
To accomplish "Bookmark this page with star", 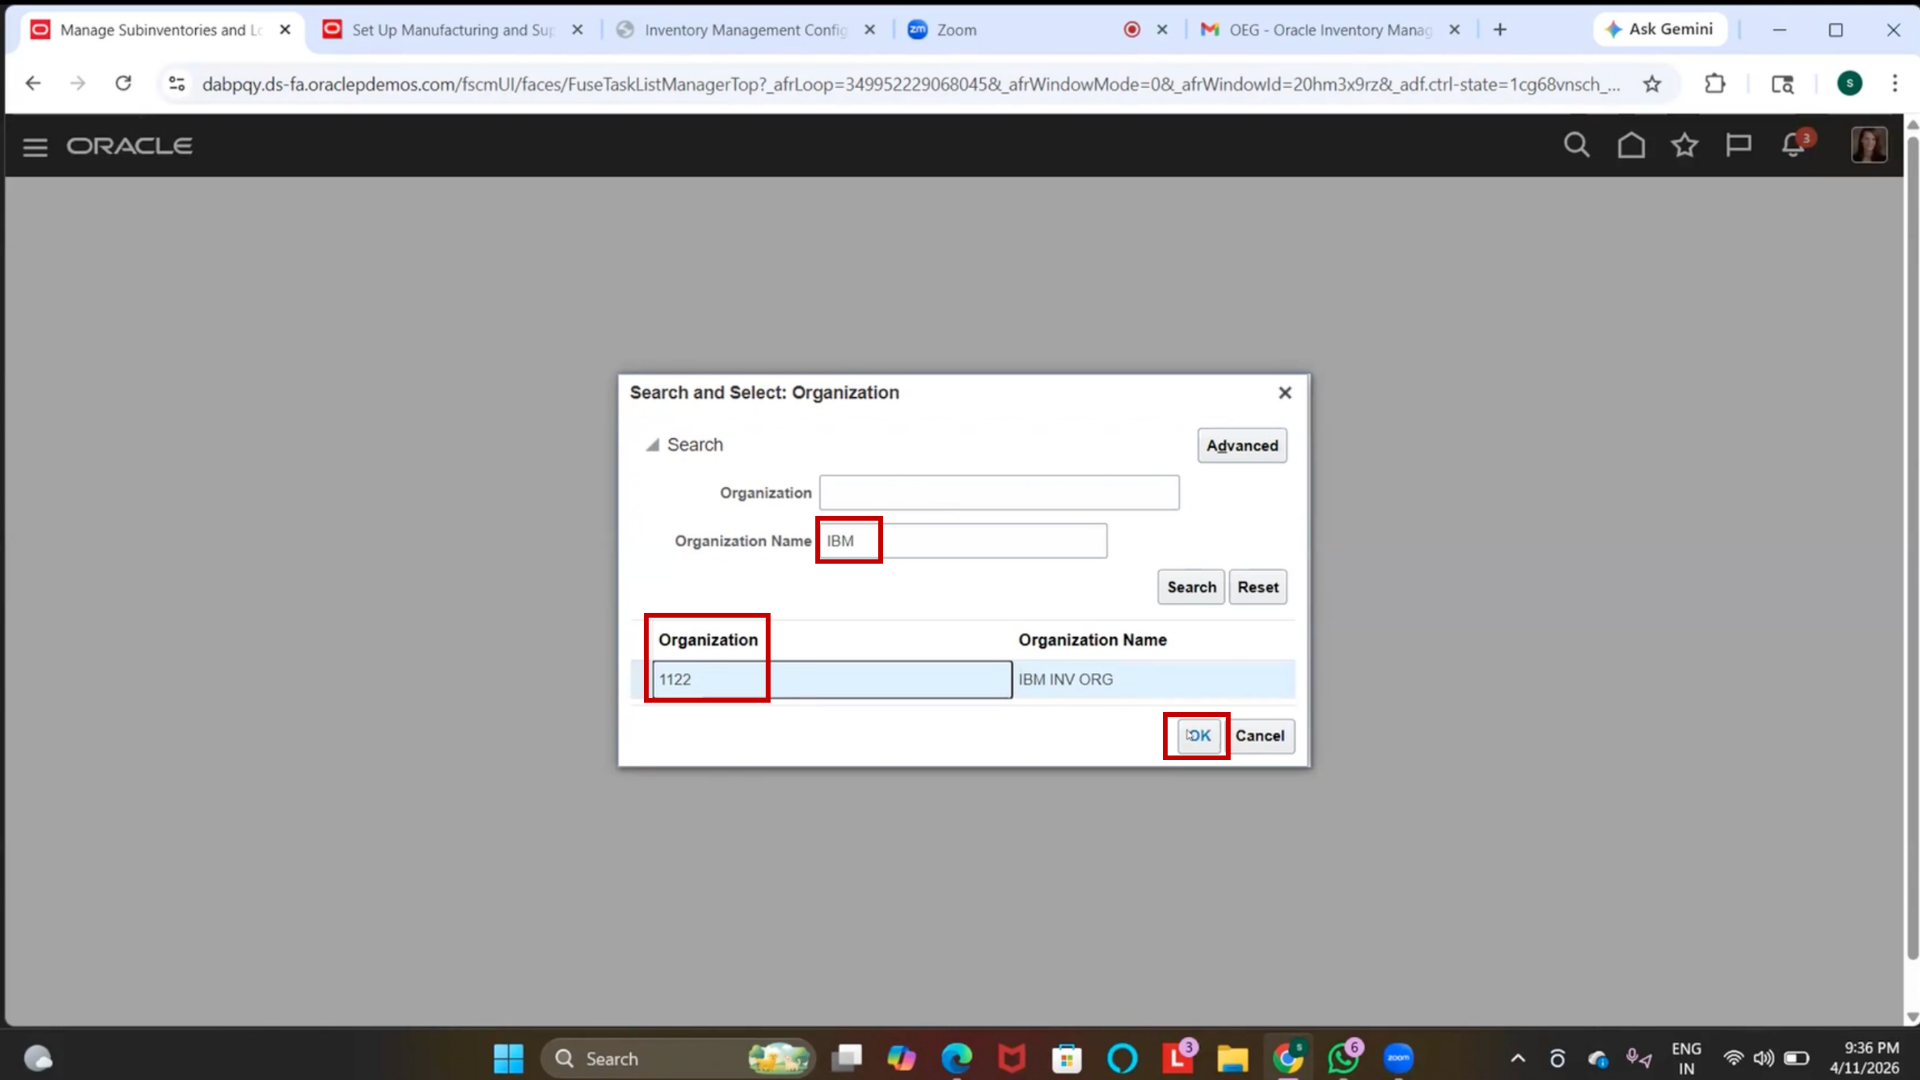I will tap(1652, 84).
